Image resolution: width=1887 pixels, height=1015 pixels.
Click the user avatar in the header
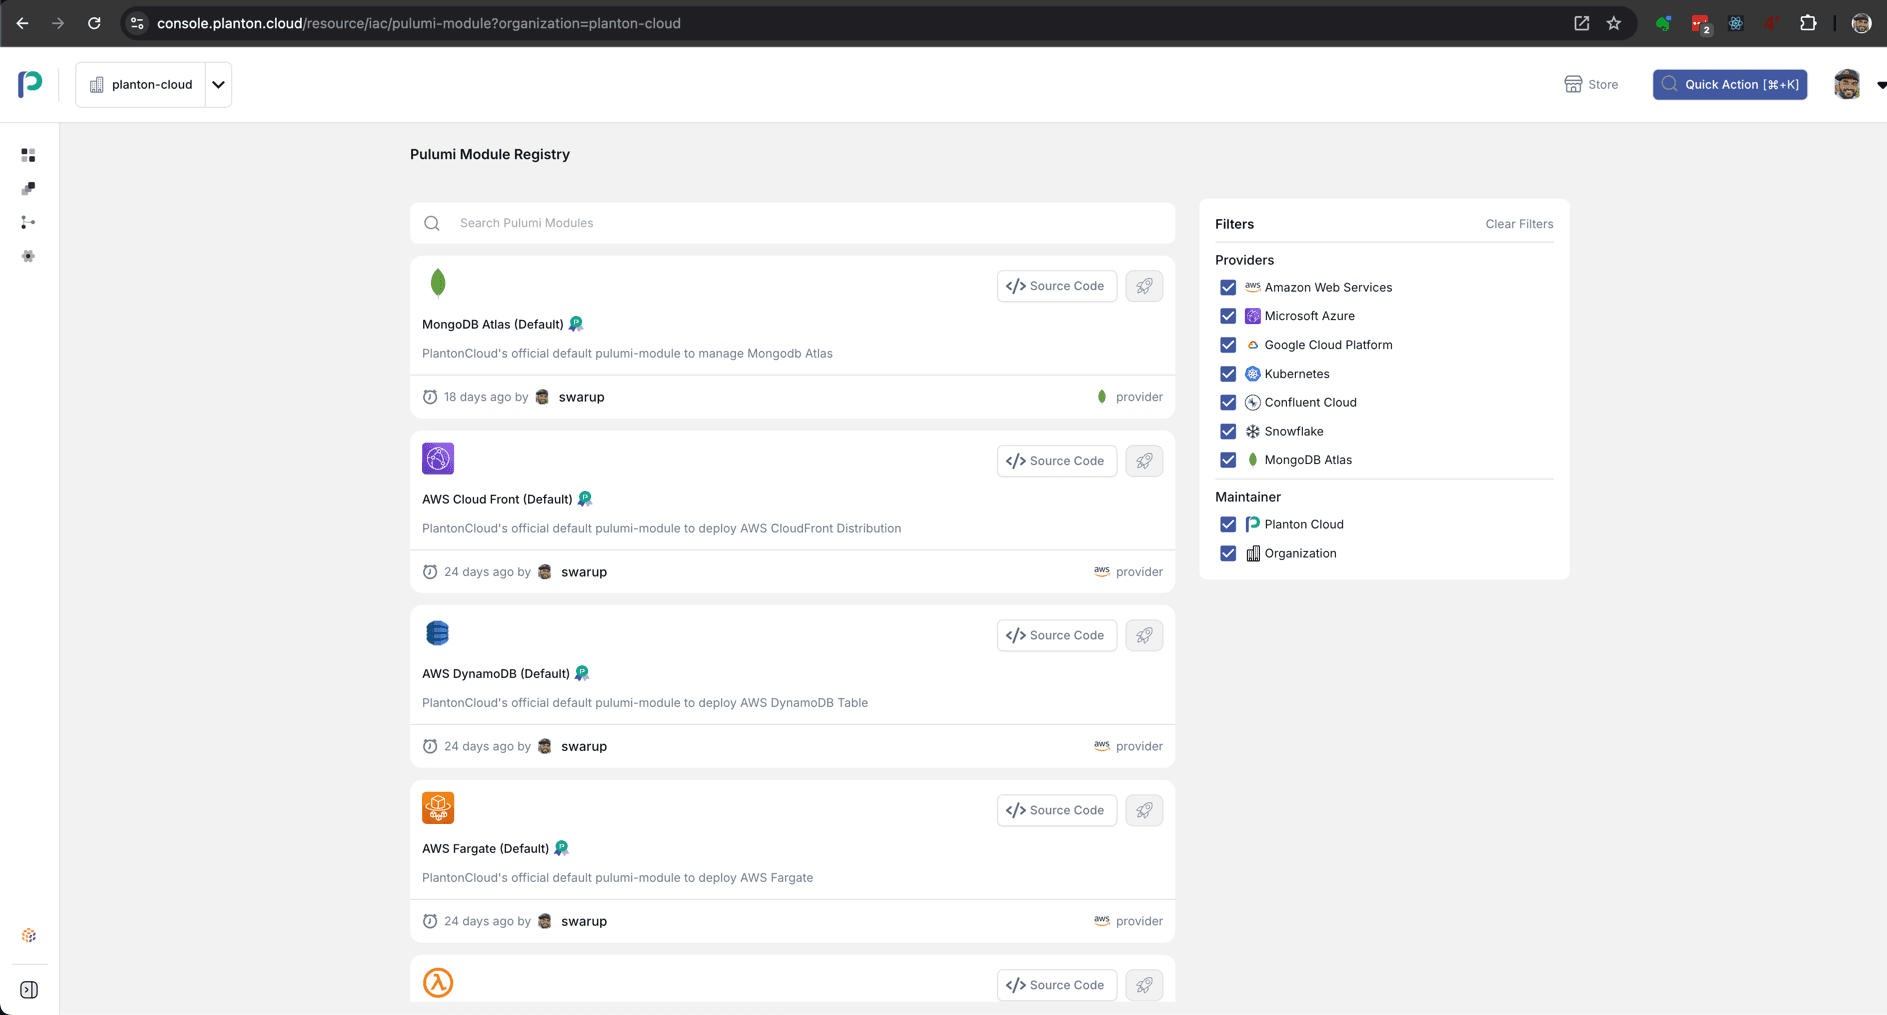(x=1847, y=84)
